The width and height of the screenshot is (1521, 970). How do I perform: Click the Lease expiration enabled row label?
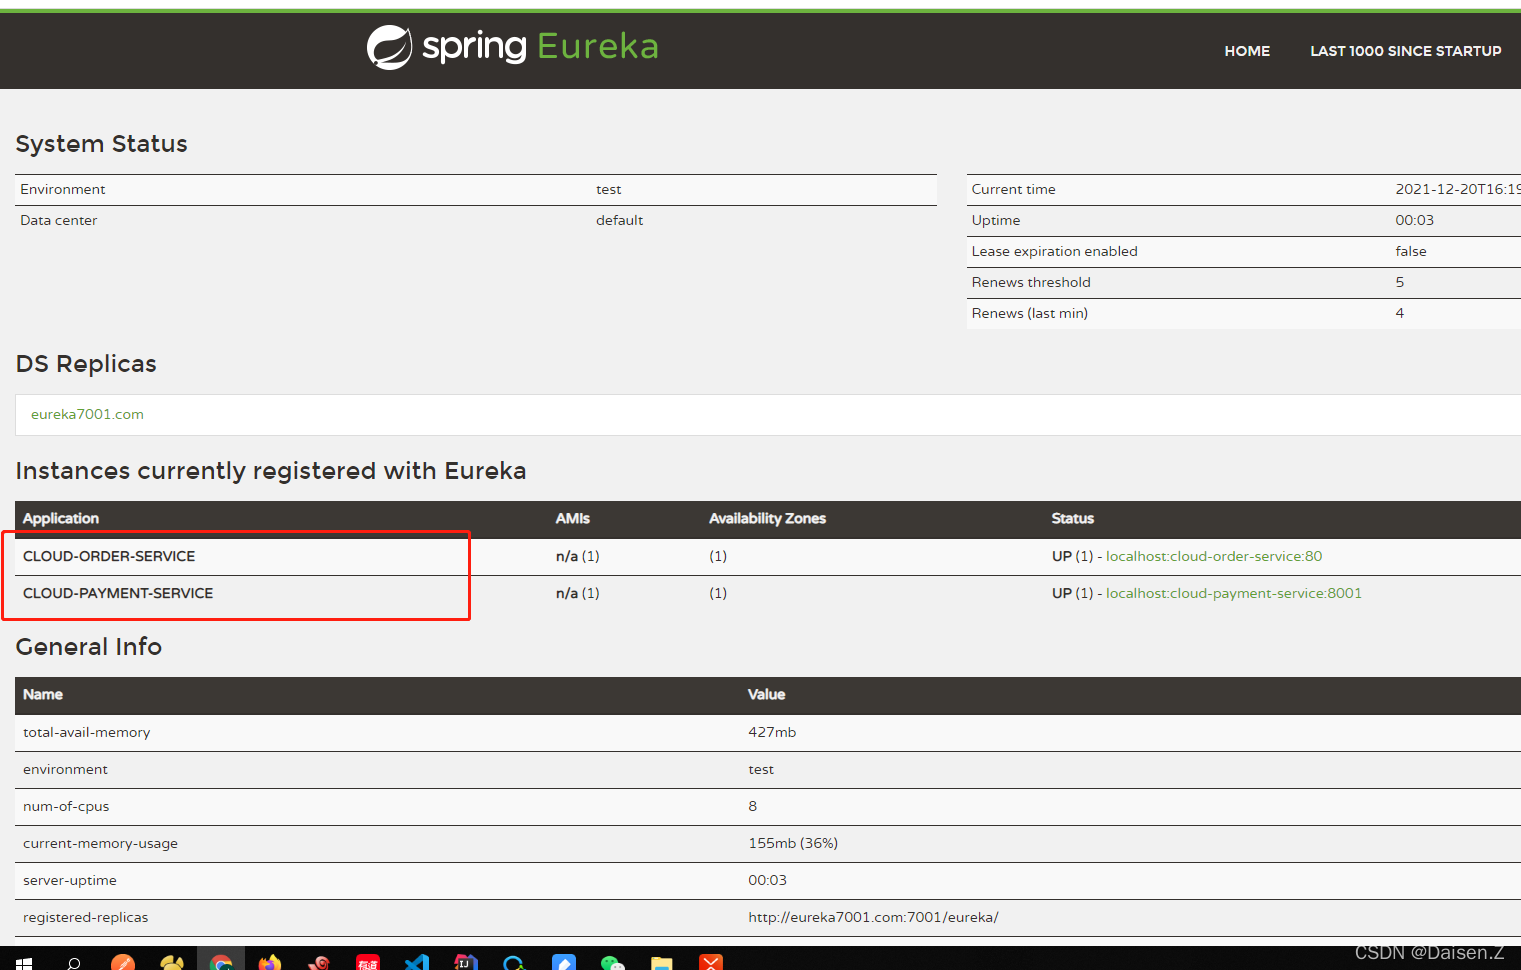click(1054, 251)
